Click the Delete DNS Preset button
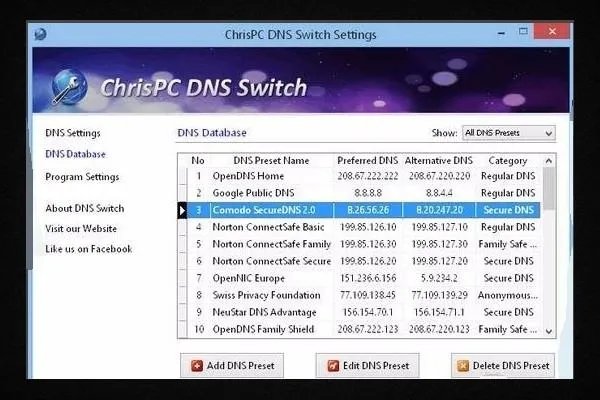The width and height of the screenshot is (600, 400). pyautogui.click(x=503, y=366)
